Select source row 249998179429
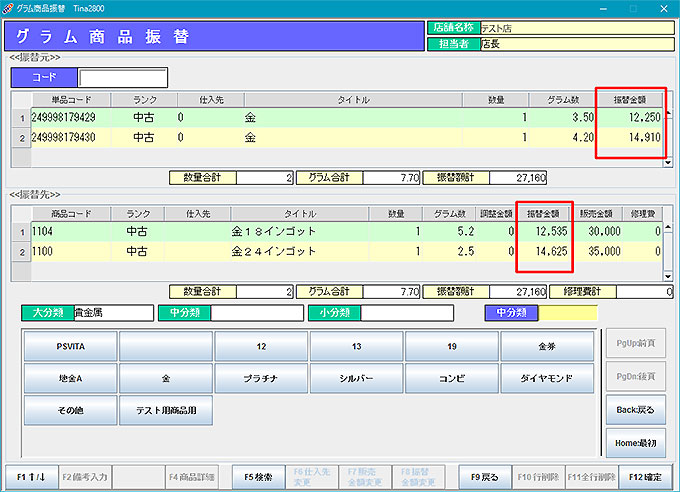Viewport: 680px width, 492px height. [347, 117]
